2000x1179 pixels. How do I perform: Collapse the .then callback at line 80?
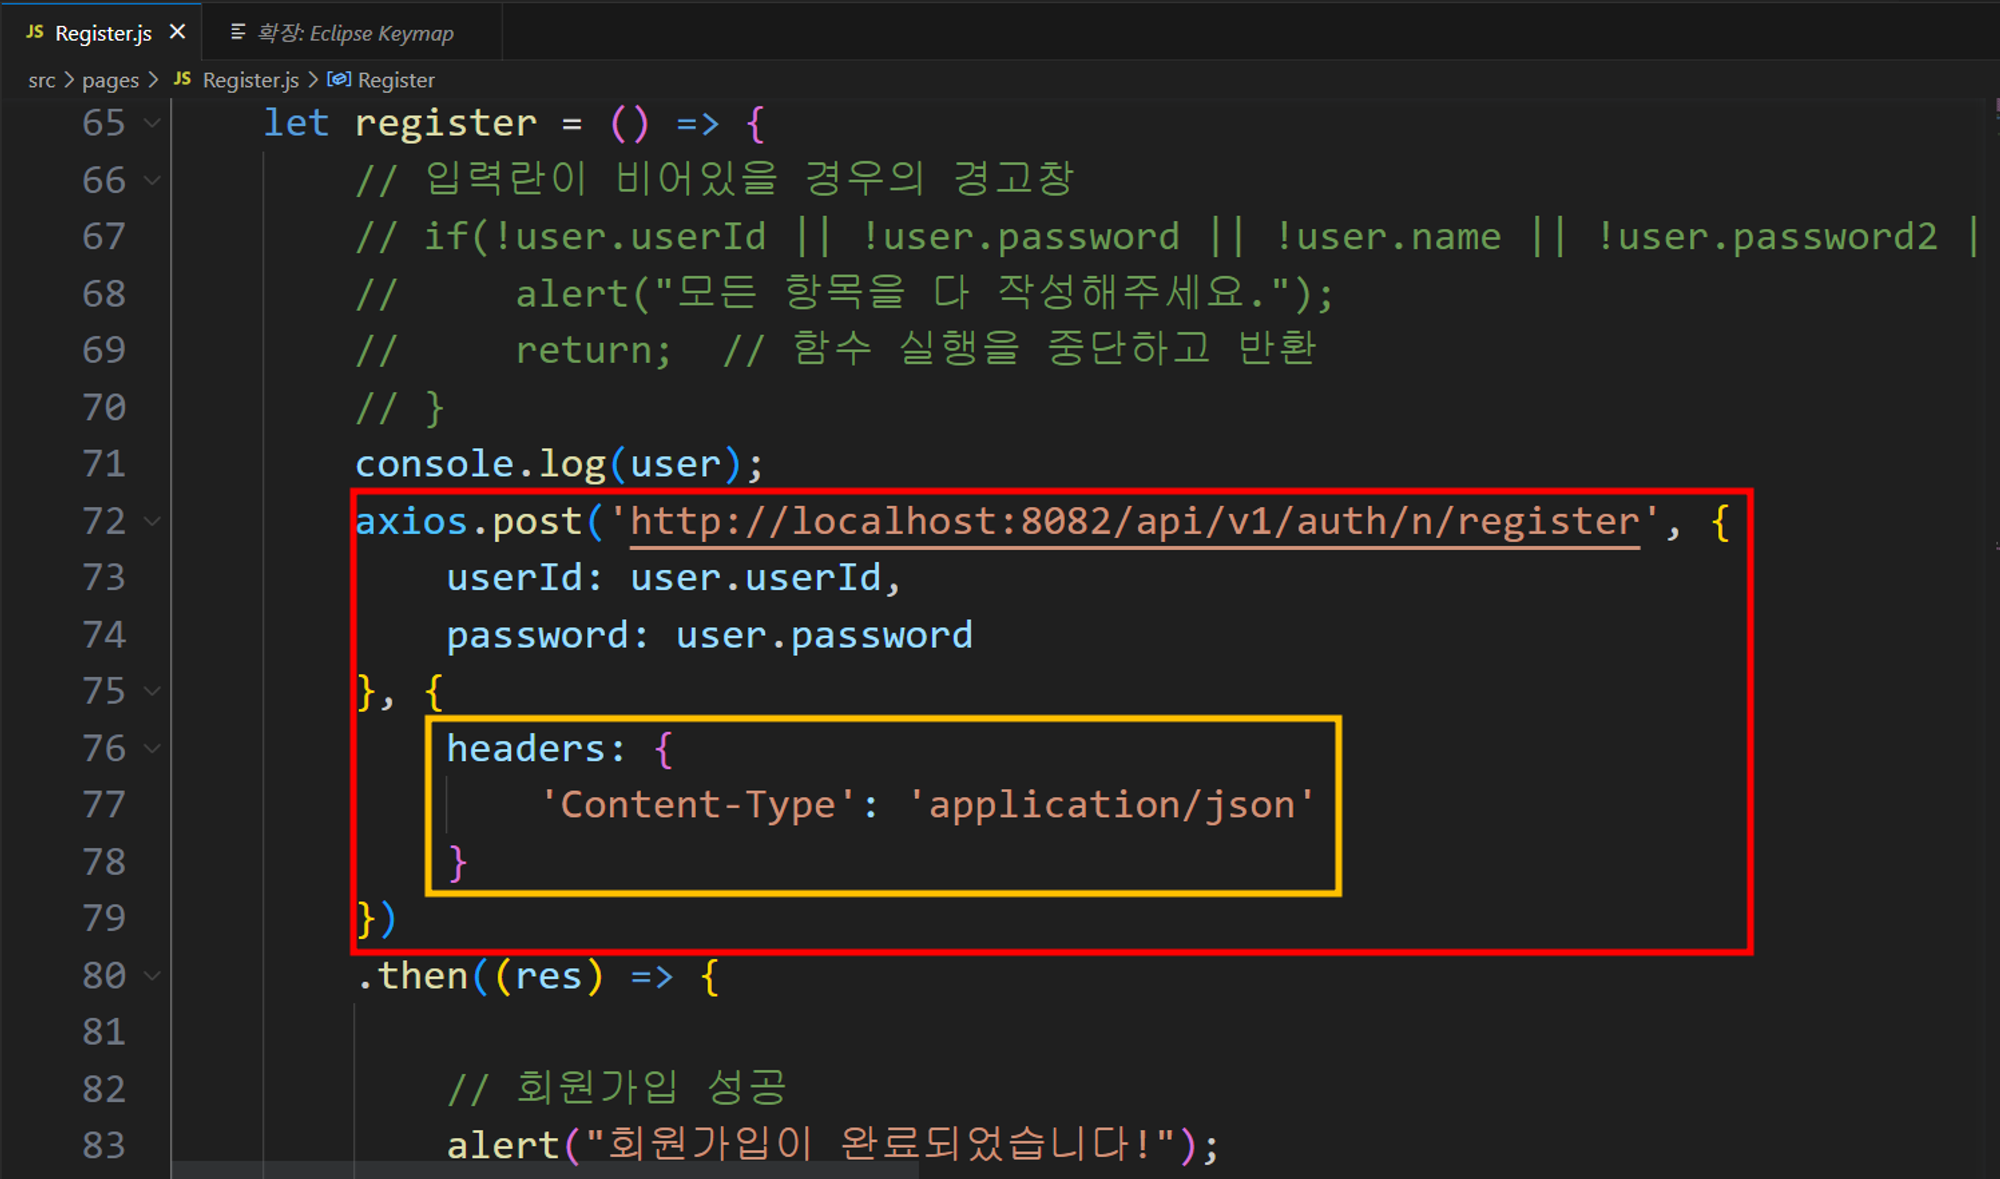click(152, 975)
